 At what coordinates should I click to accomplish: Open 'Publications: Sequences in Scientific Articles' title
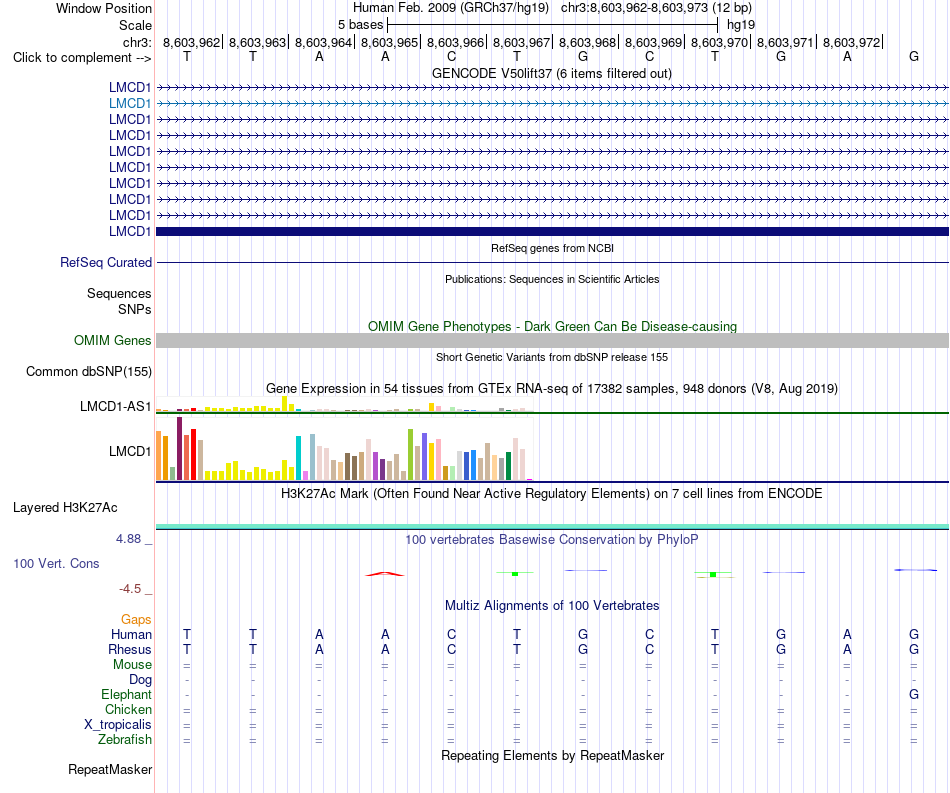click(552, 279)
